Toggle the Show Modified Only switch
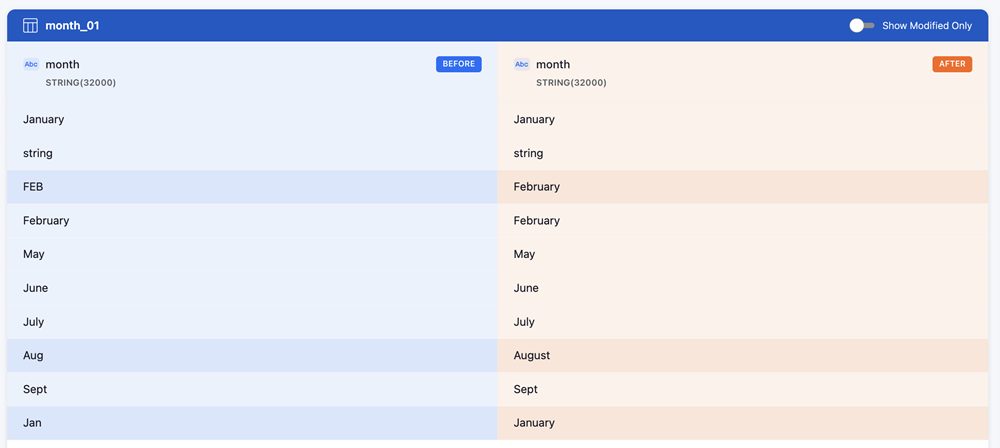Image resolution: width=1000 pixels, height=448 pixels. coord(861,25)
